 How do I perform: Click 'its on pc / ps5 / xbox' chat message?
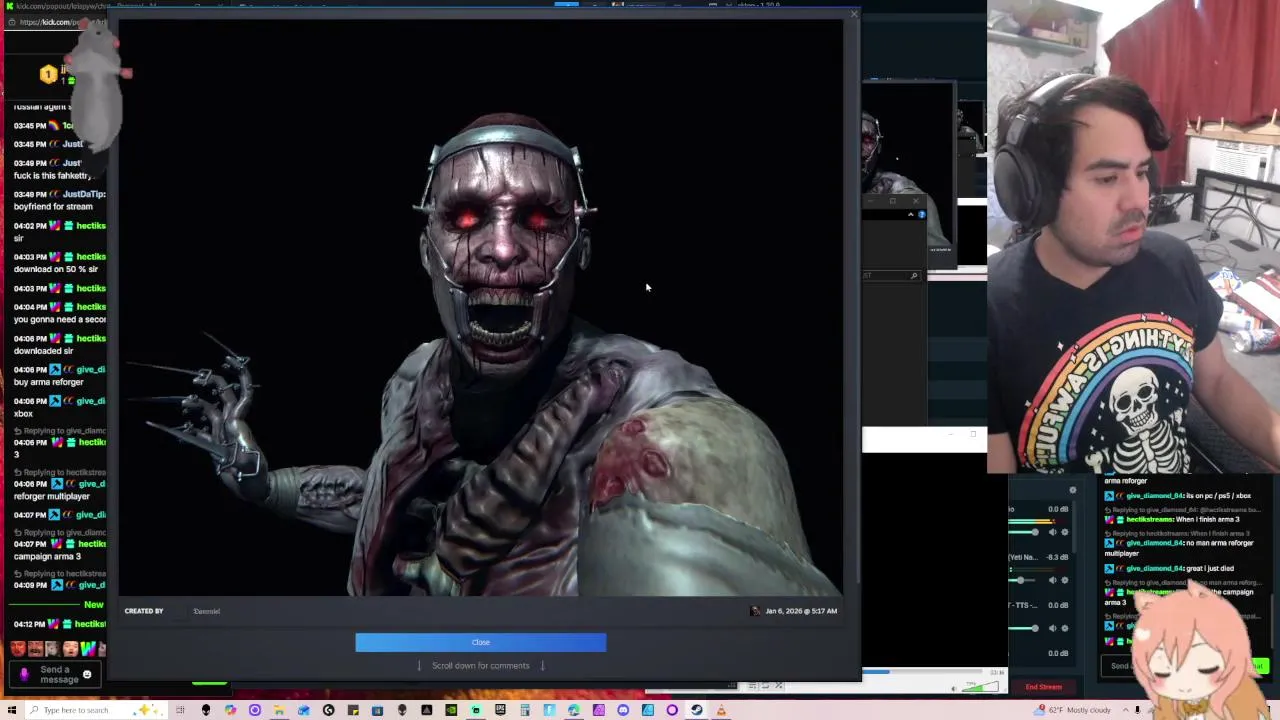(x=1217, y=496)
